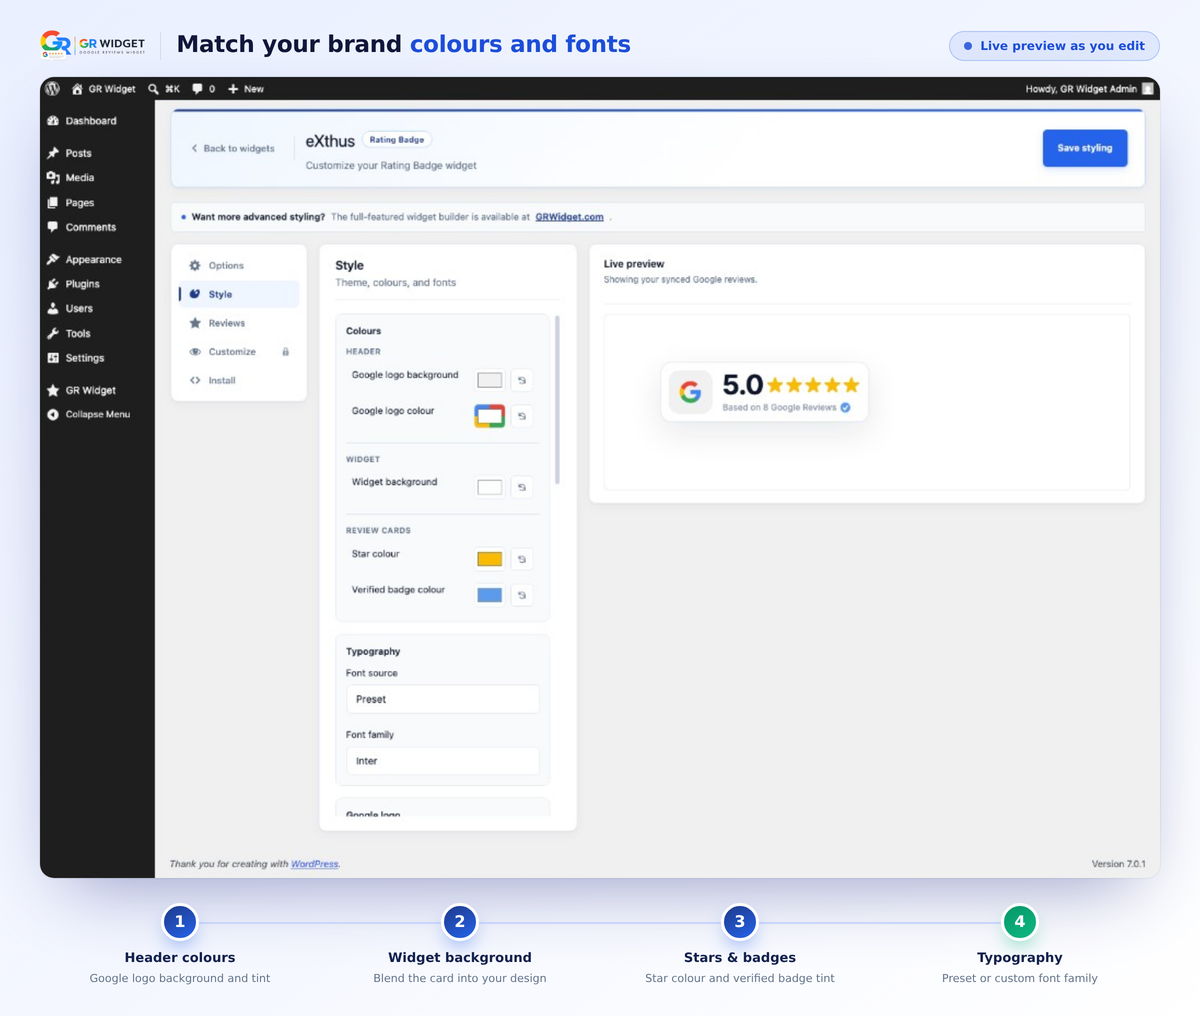Open the GRWidget.com link
Viewport: 1200px width, 1016px height.
569,217
